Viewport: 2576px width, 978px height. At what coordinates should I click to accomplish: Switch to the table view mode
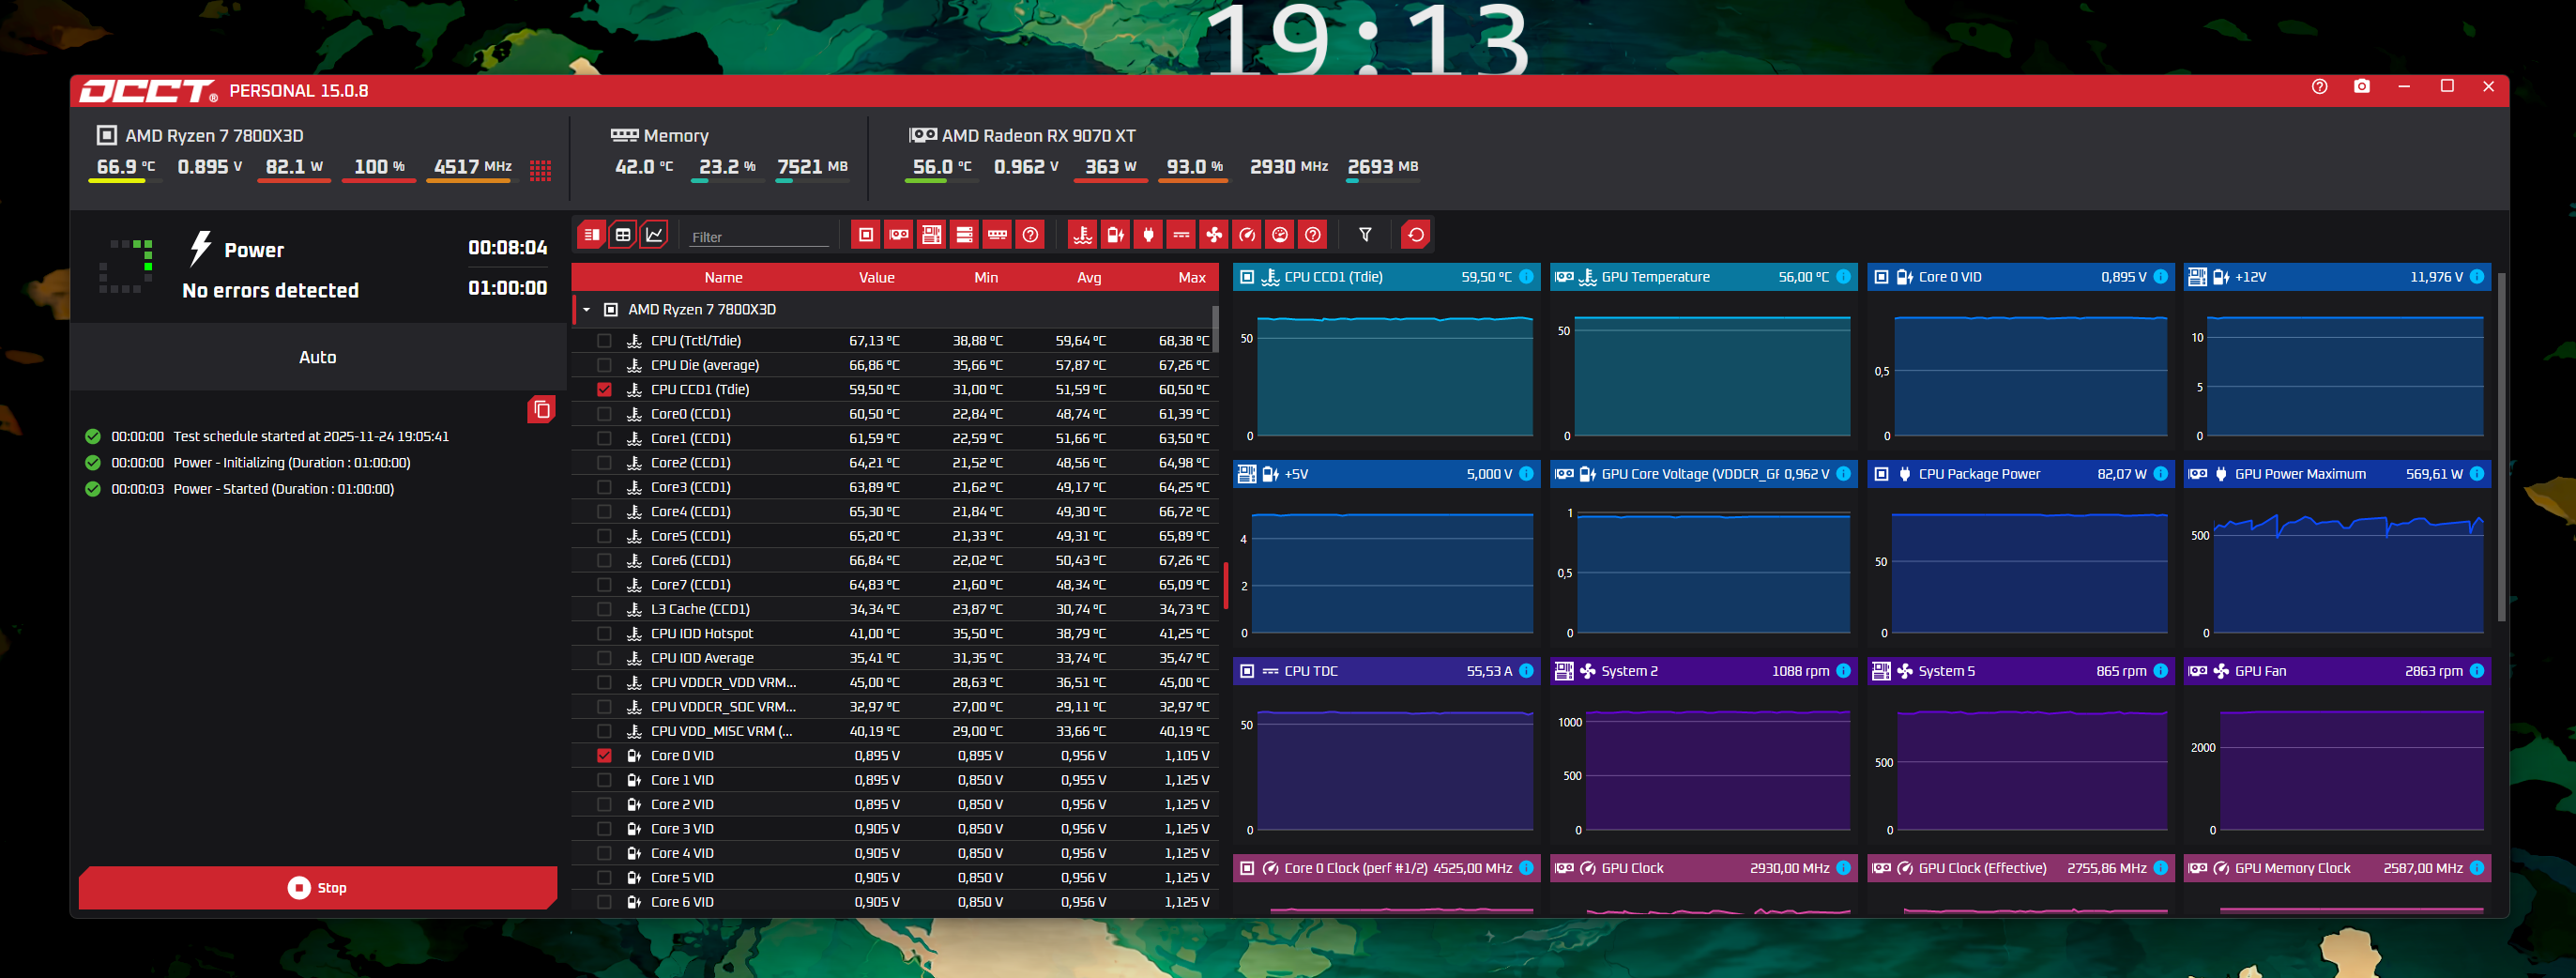[x=623, y=235]
